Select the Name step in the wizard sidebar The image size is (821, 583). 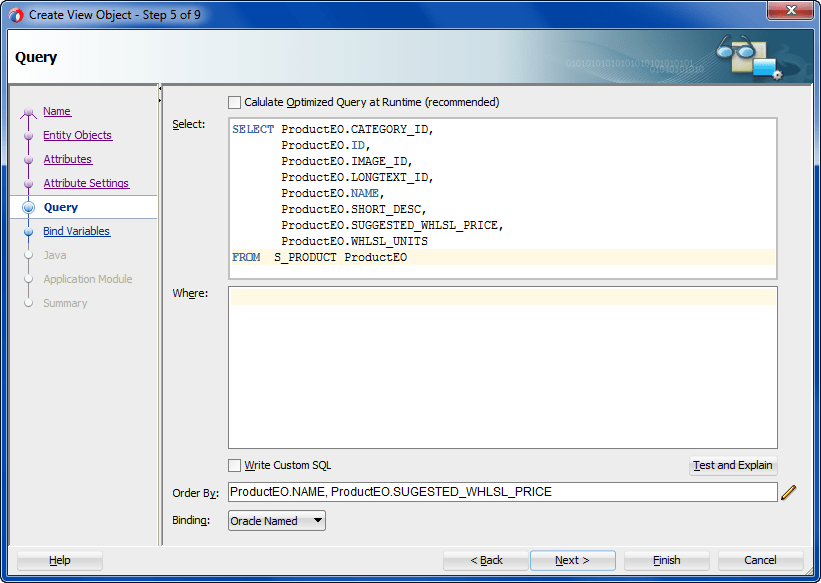pyautogui.click(x=57, y=111)
